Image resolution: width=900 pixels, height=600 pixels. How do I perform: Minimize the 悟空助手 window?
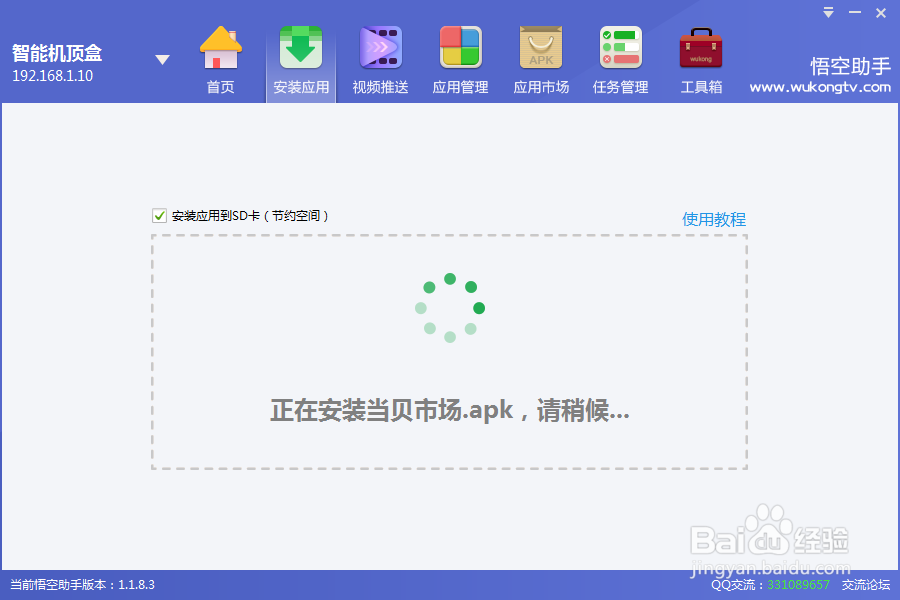(x=855, y=13)
